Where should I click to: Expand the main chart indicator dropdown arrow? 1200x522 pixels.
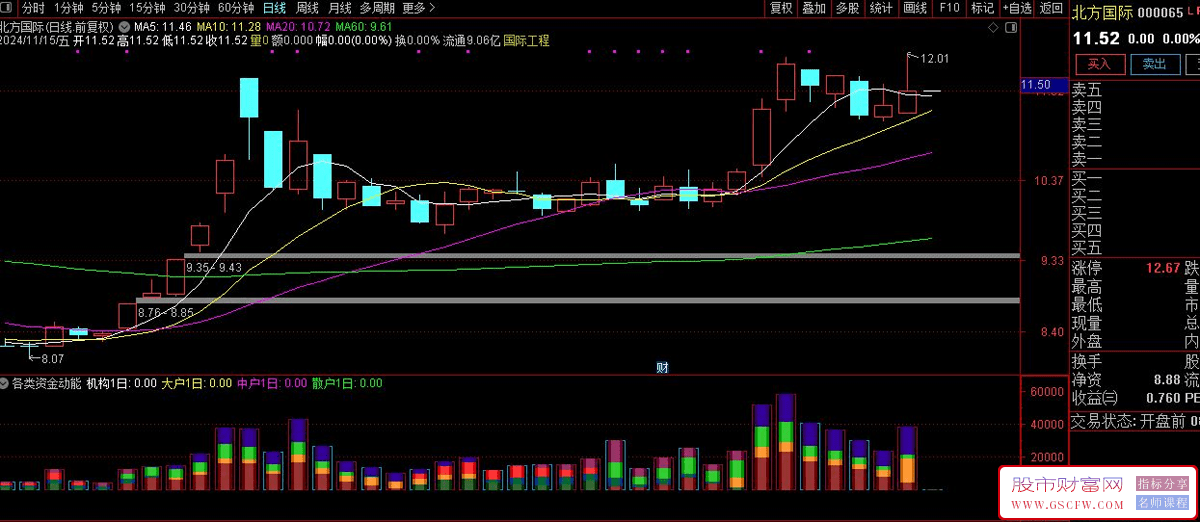122,27
